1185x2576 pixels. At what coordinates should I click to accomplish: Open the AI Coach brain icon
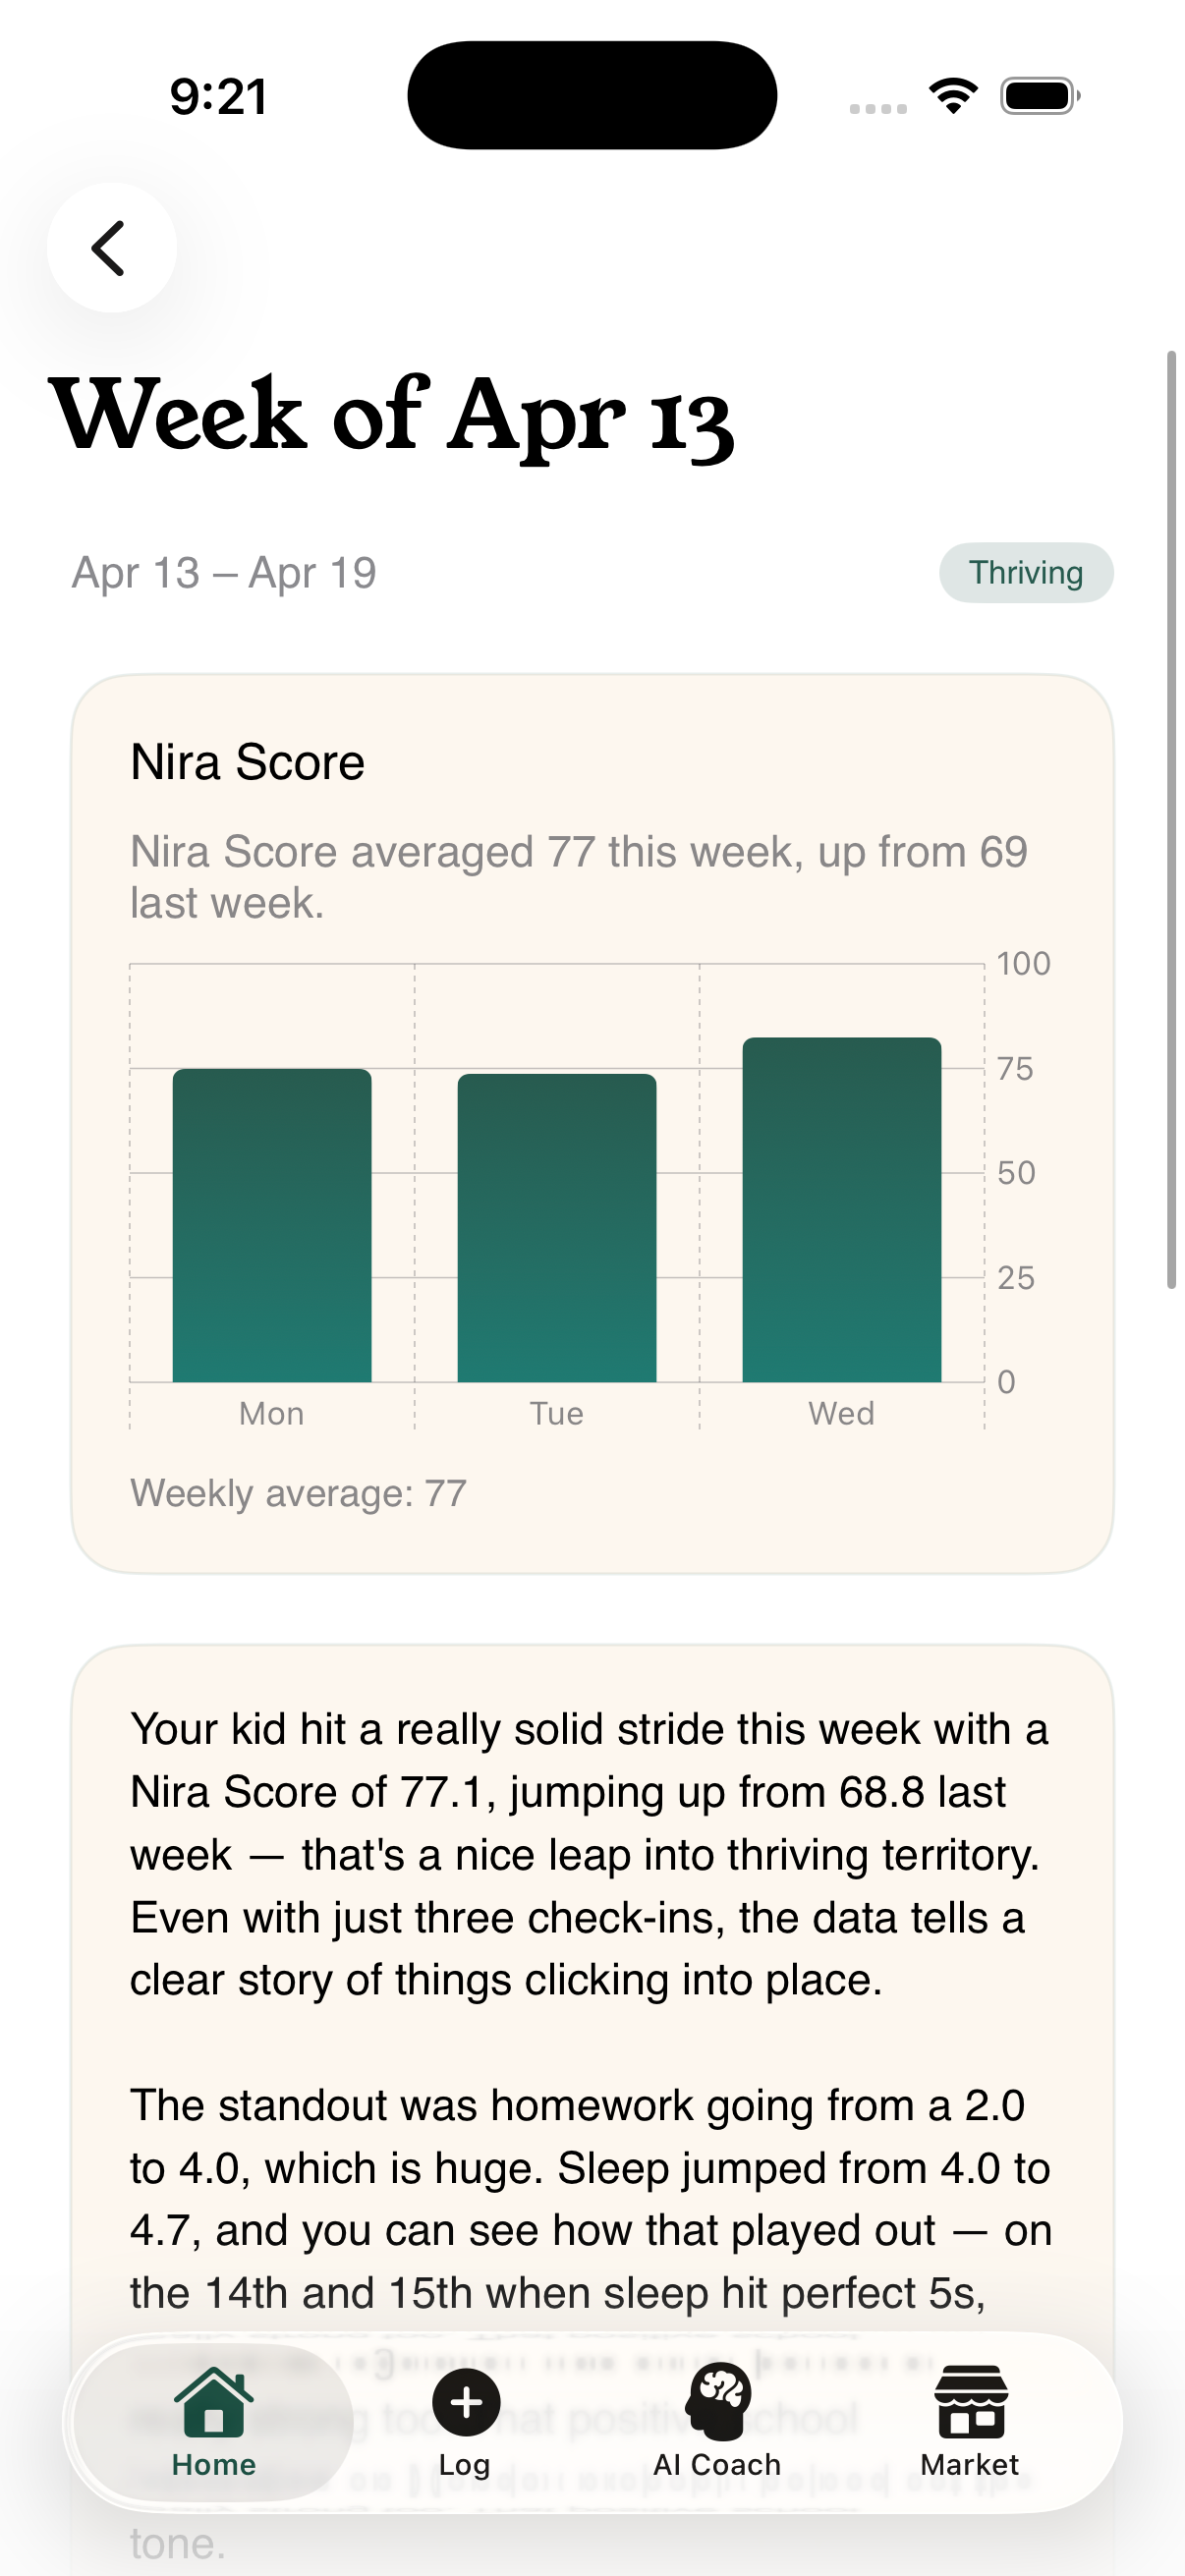pyautogui.click(x=717, y=2402)
